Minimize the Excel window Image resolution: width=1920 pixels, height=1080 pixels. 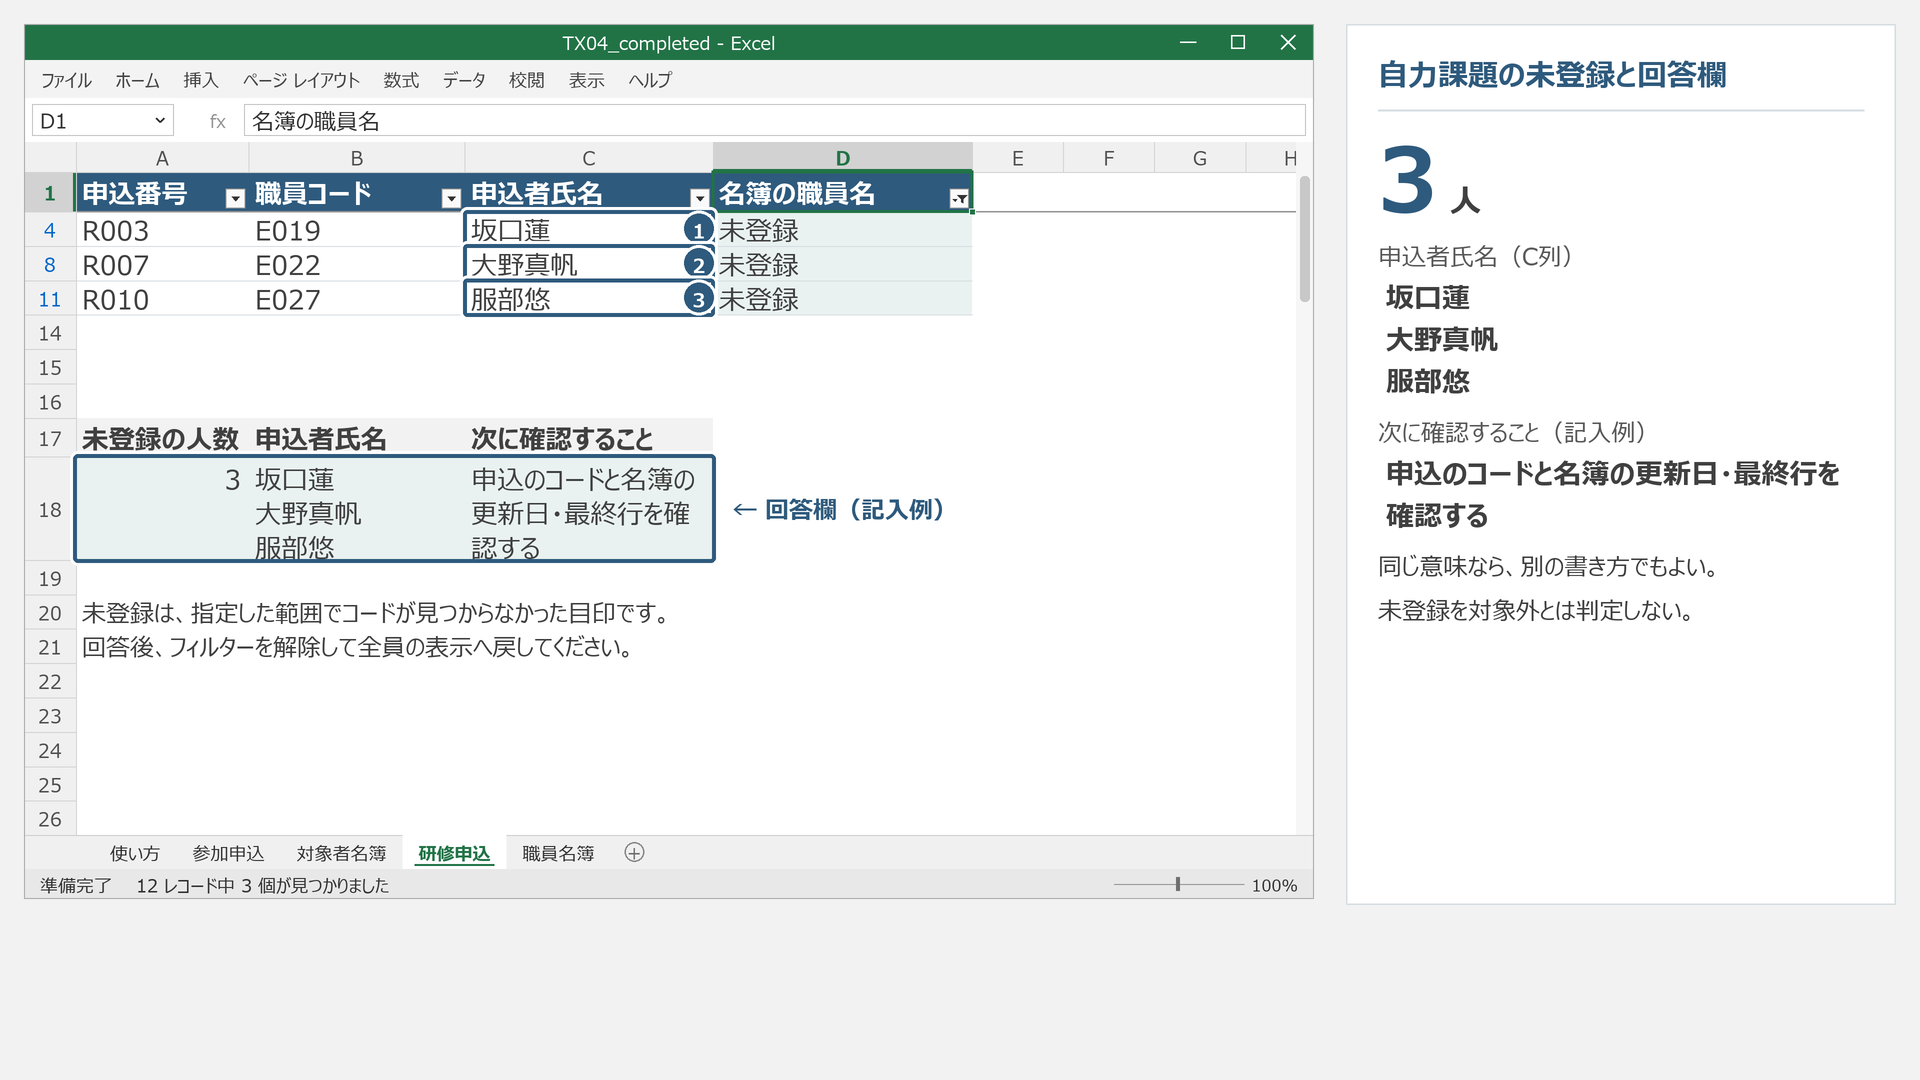point(1188,42)
